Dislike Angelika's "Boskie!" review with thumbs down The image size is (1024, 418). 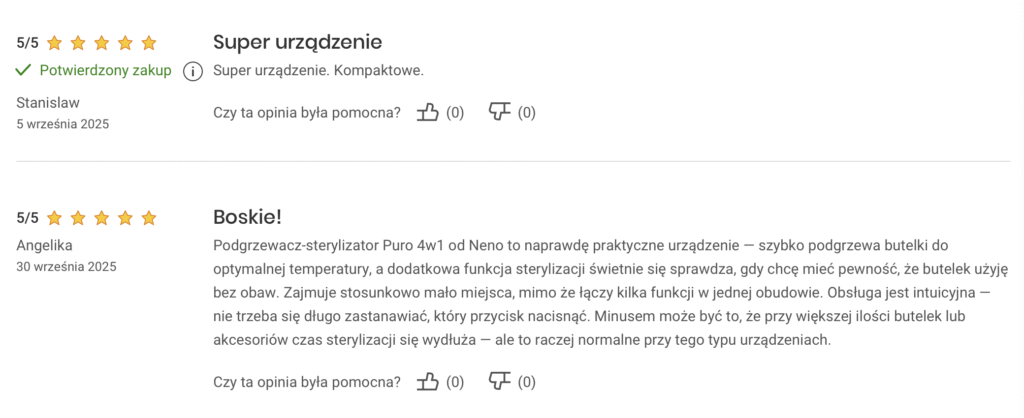[x=500, y=381]
